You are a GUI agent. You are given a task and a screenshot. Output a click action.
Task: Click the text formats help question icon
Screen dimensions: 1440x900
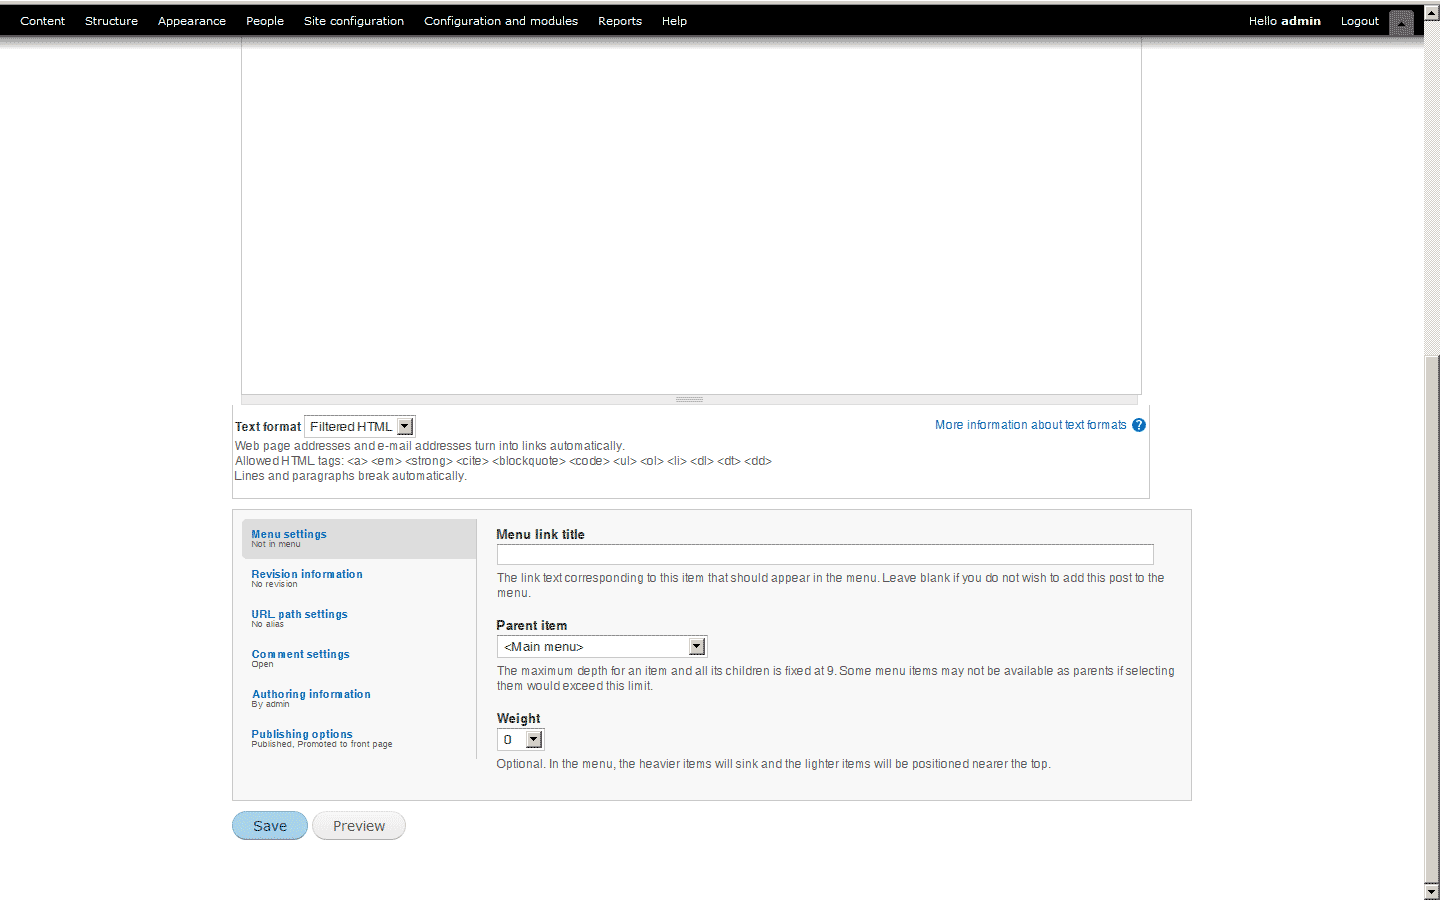tap(1138, 425)
